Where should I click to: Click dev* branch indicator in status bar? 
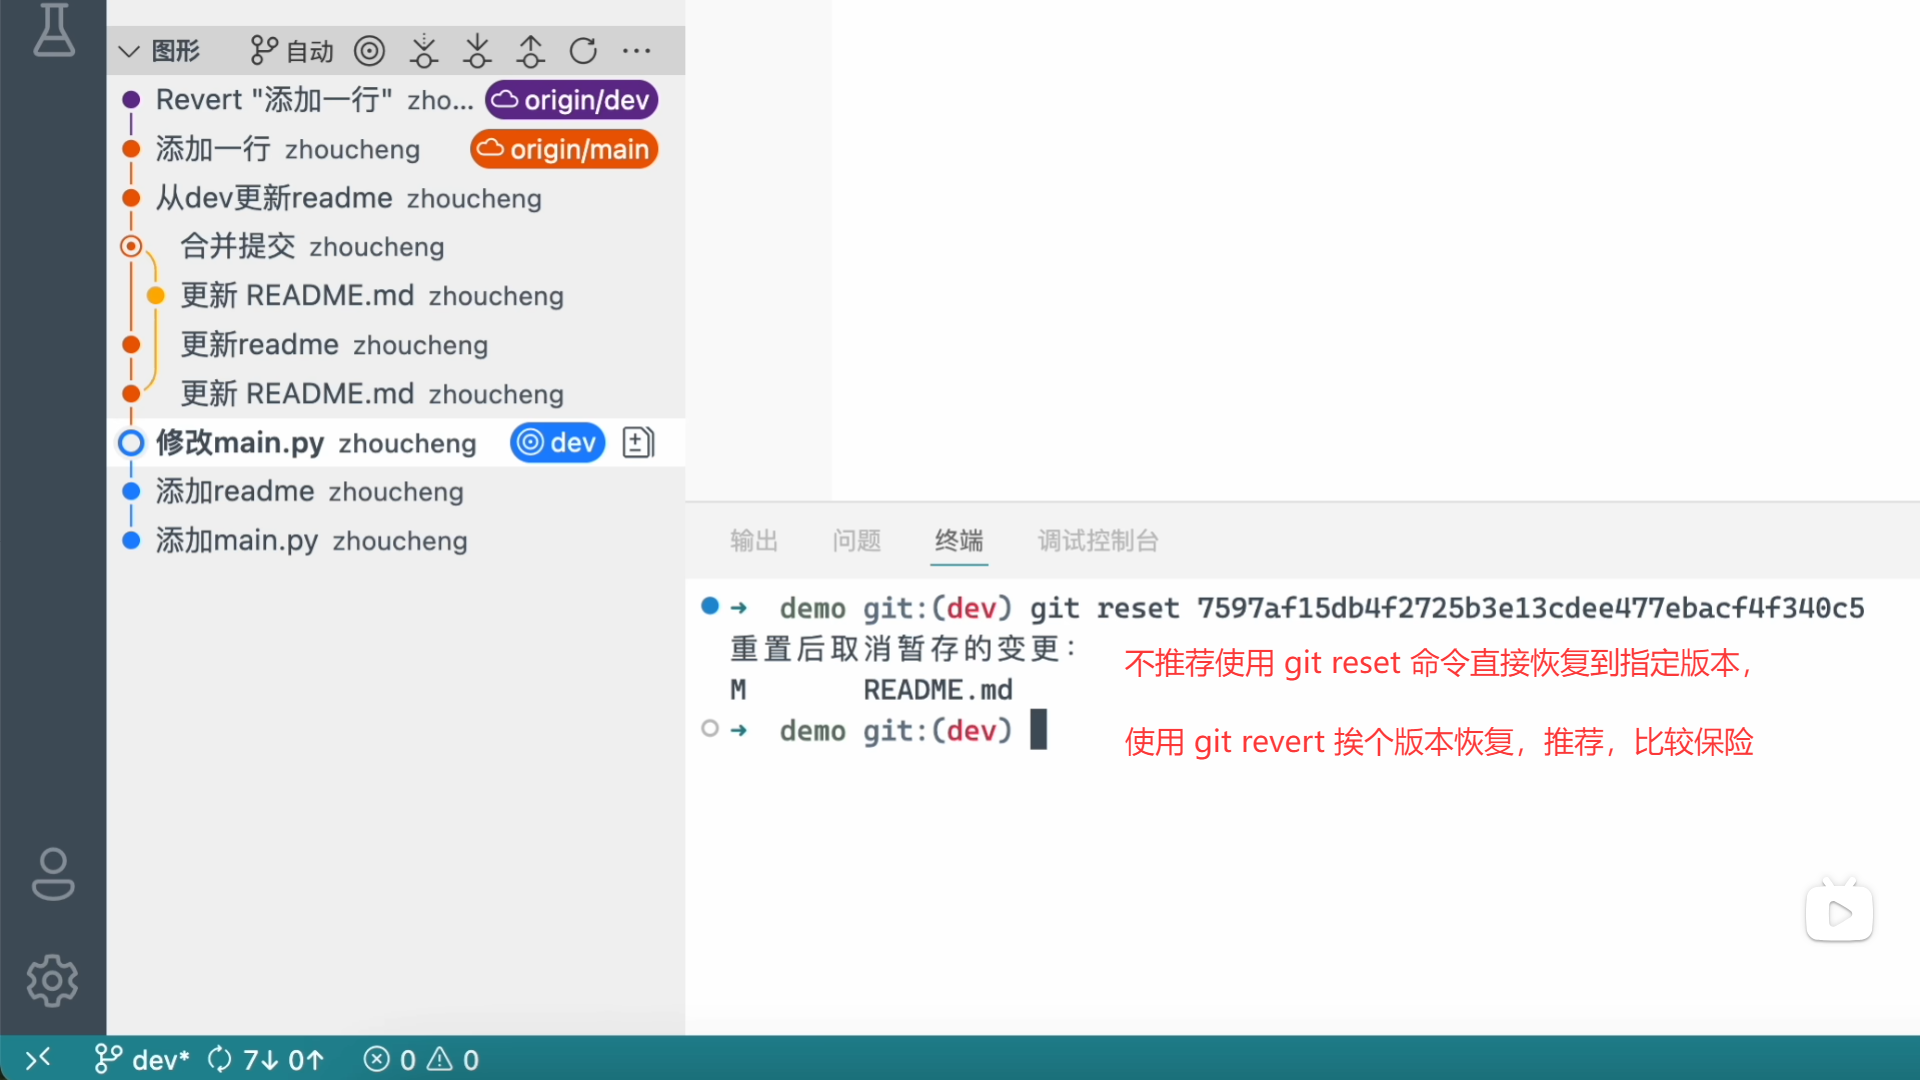[142, 1059]
